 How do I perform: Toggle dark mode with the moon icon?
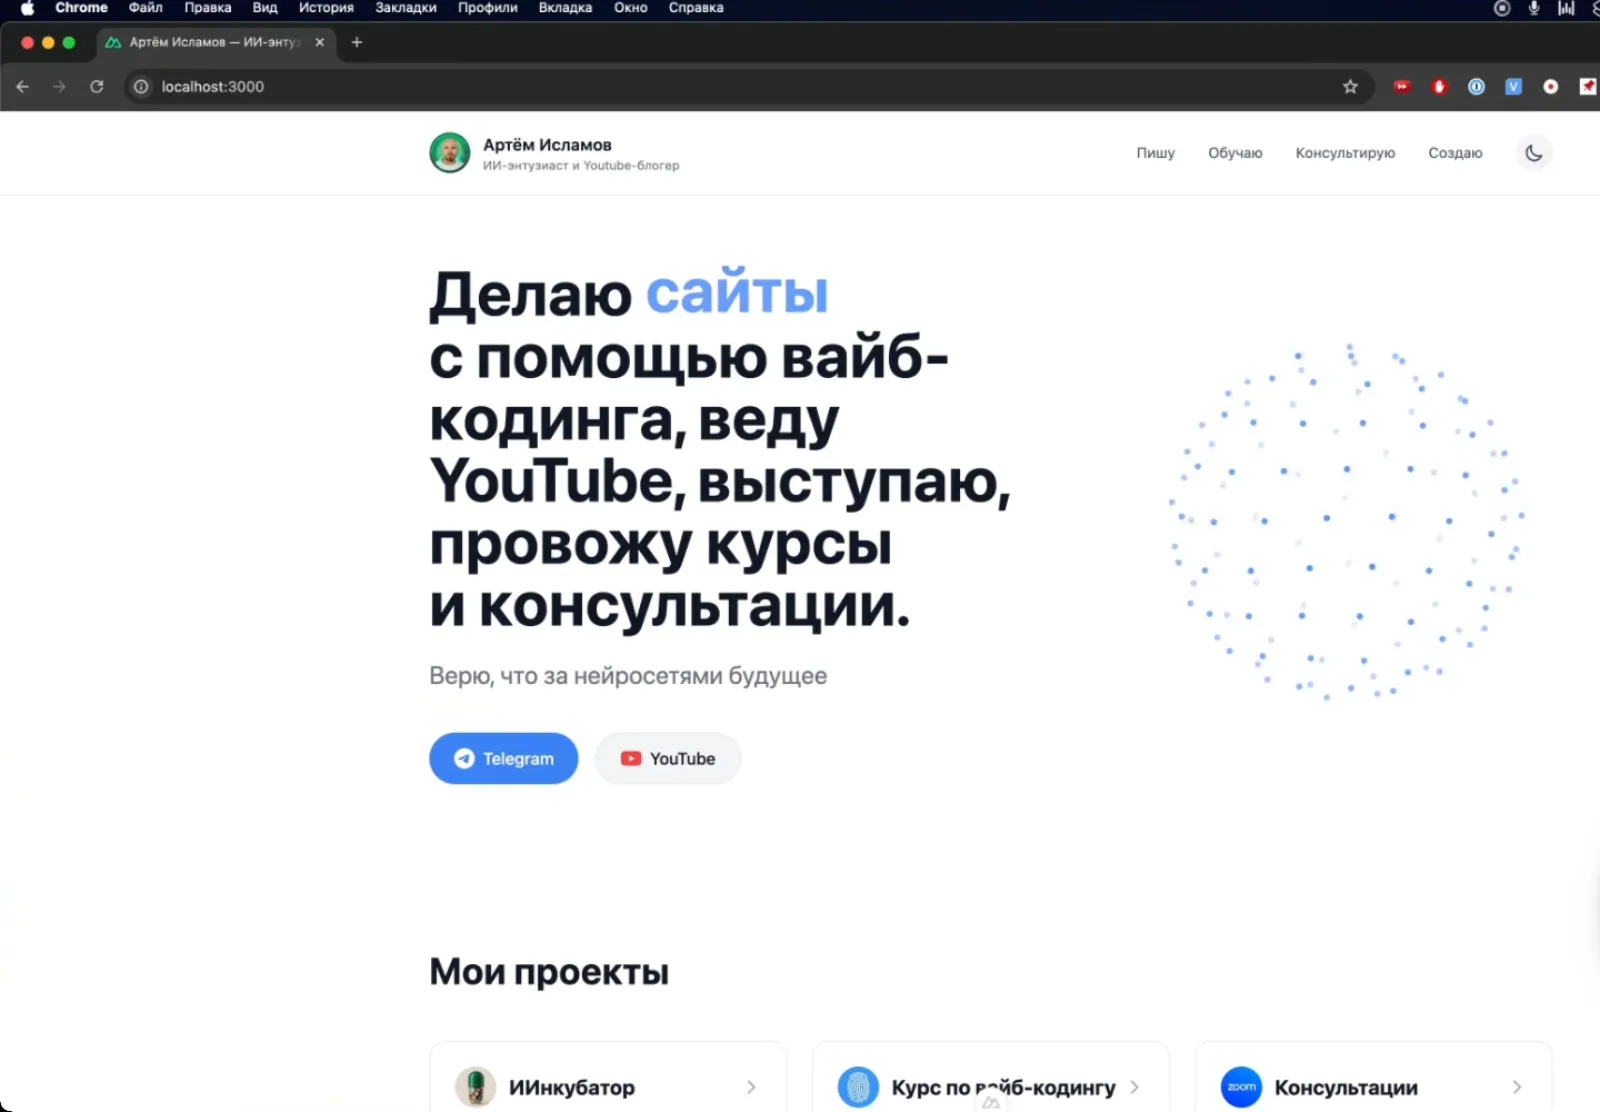1533,153
